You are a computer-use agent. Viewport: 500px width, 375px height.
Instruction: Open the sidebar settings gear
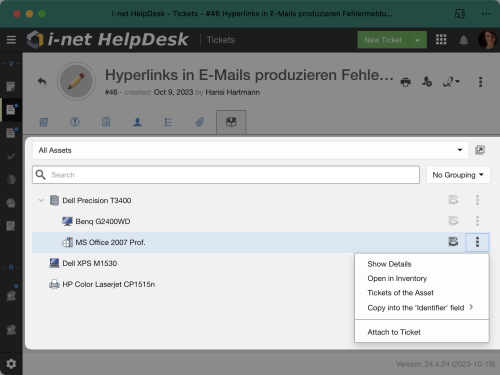pos(11,364)
